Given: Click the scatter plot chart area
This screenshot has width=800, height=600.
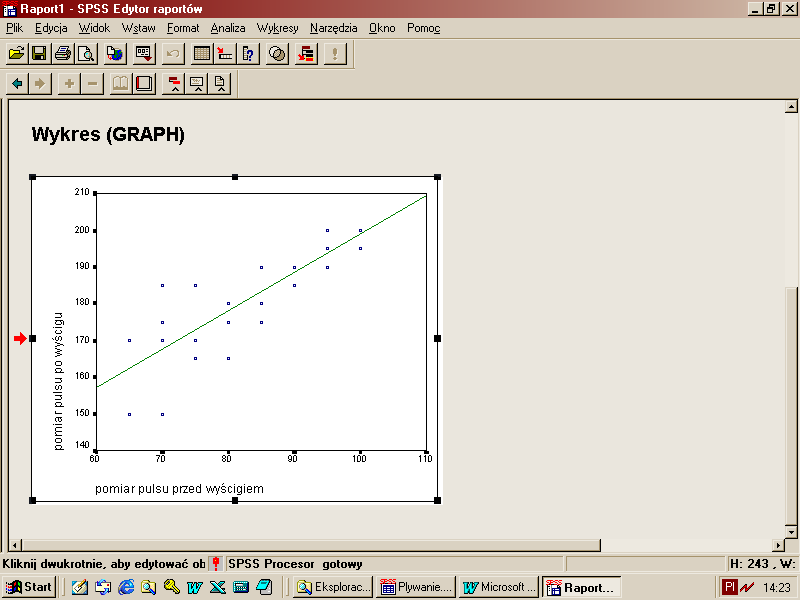Looking at the screenshot, I should tap(260, 320).
